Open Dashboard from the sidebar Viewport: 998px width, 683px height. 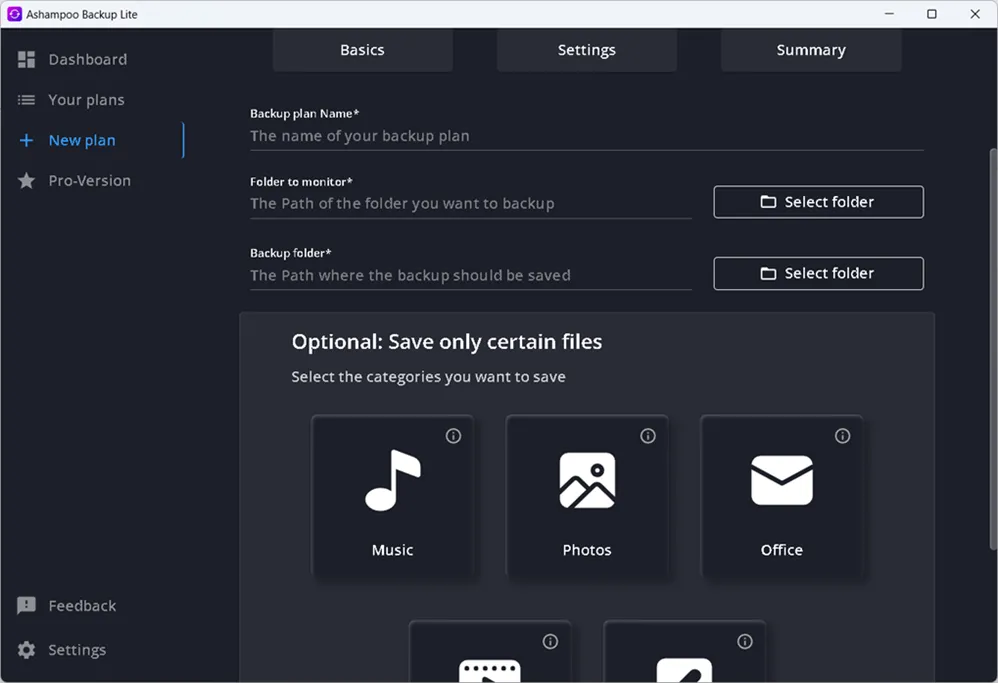pos(87,60)
